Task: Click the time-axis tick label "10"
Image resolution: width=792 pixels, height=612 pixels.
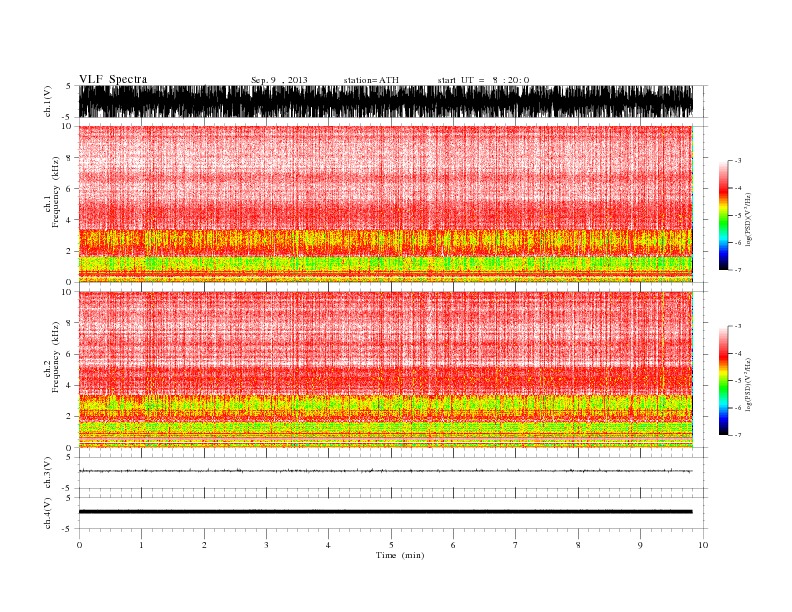Action: click(x=703, y=545)
